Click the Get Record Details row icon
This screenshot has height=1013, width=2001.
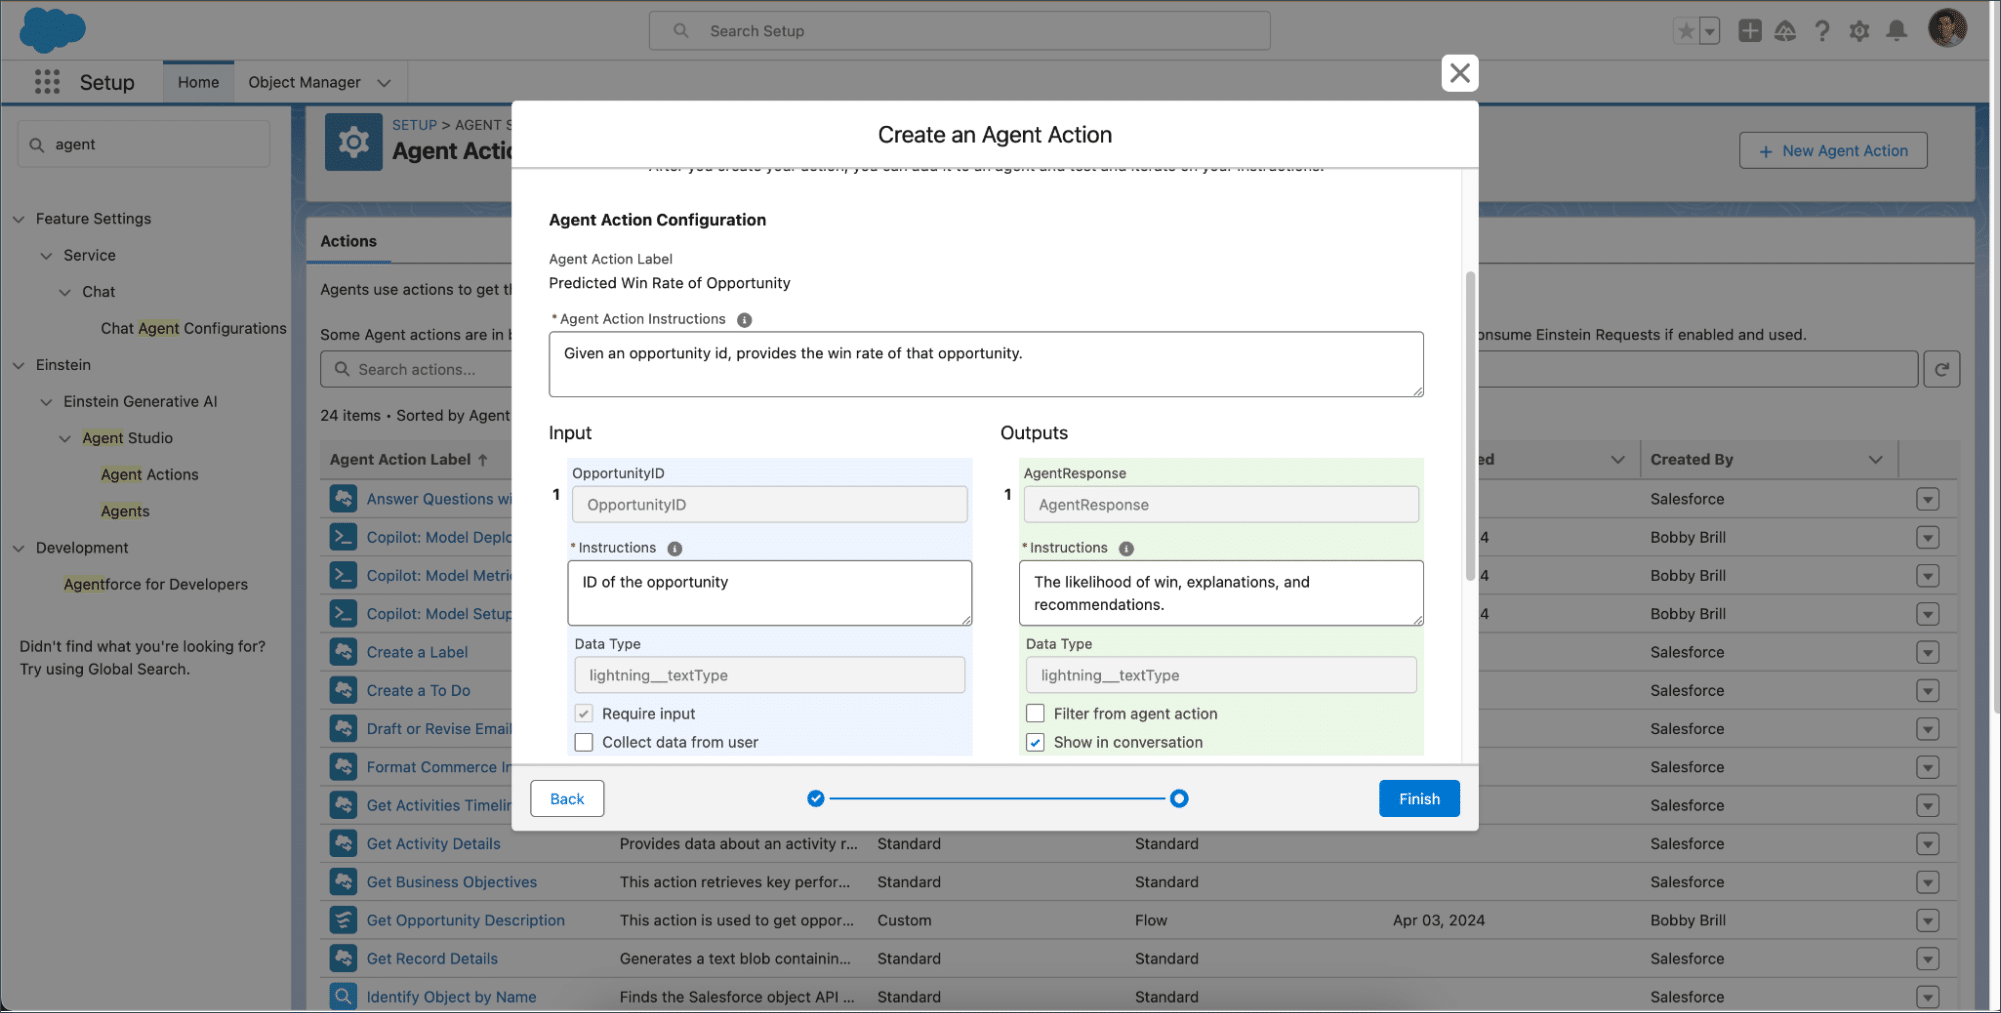coord(343,958)
